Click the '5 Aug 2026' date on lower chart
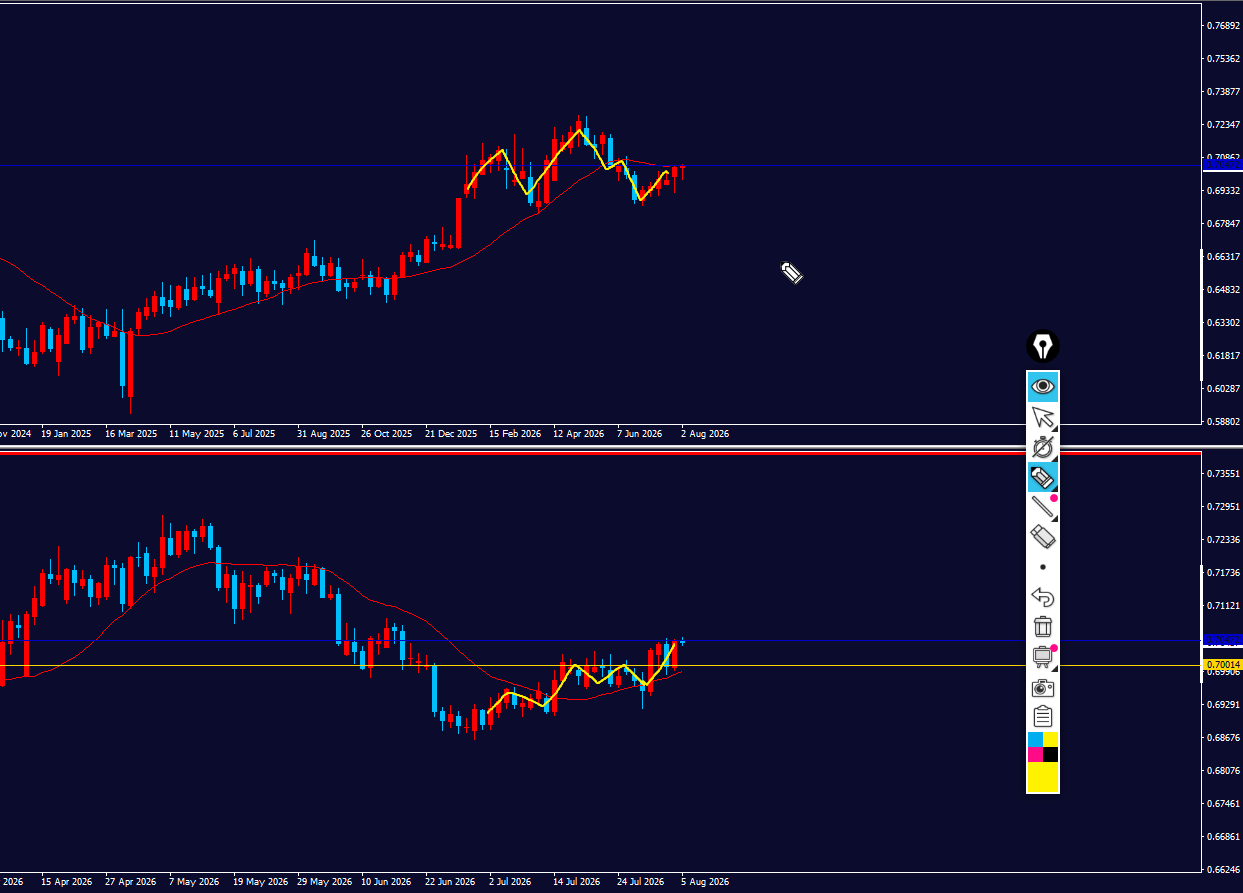1243x893 pixels. tap(705, 882)
